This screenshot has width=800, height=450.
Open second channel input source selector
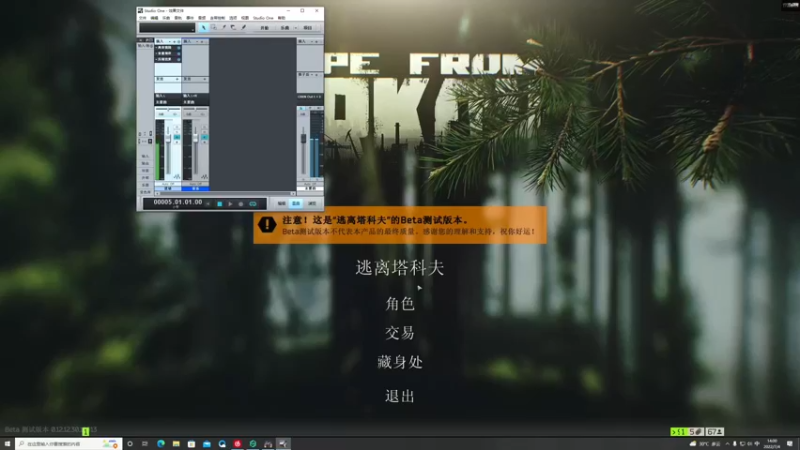coord(195,96)
